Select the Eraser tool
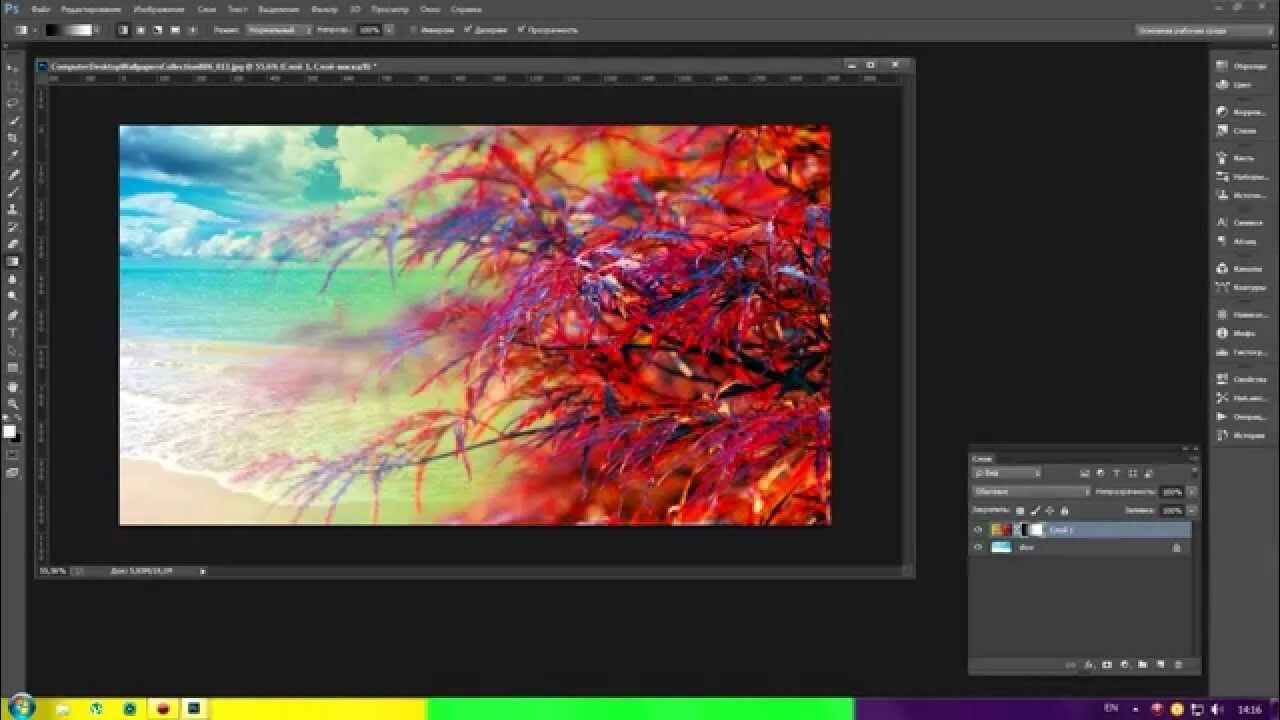 [x=13, y=244]
